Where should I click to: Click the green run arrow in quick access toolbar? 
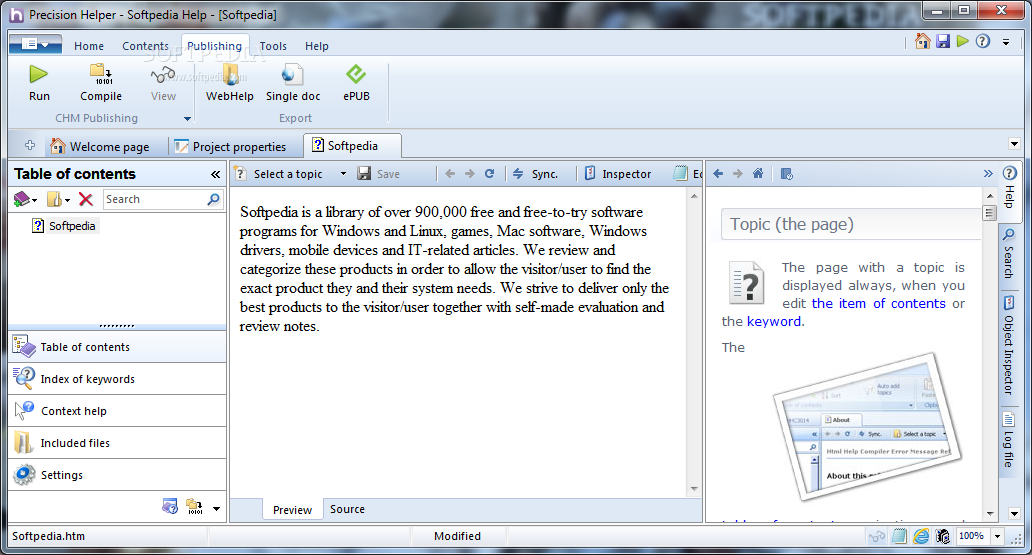pyautogui.click(x=963, y=41)
